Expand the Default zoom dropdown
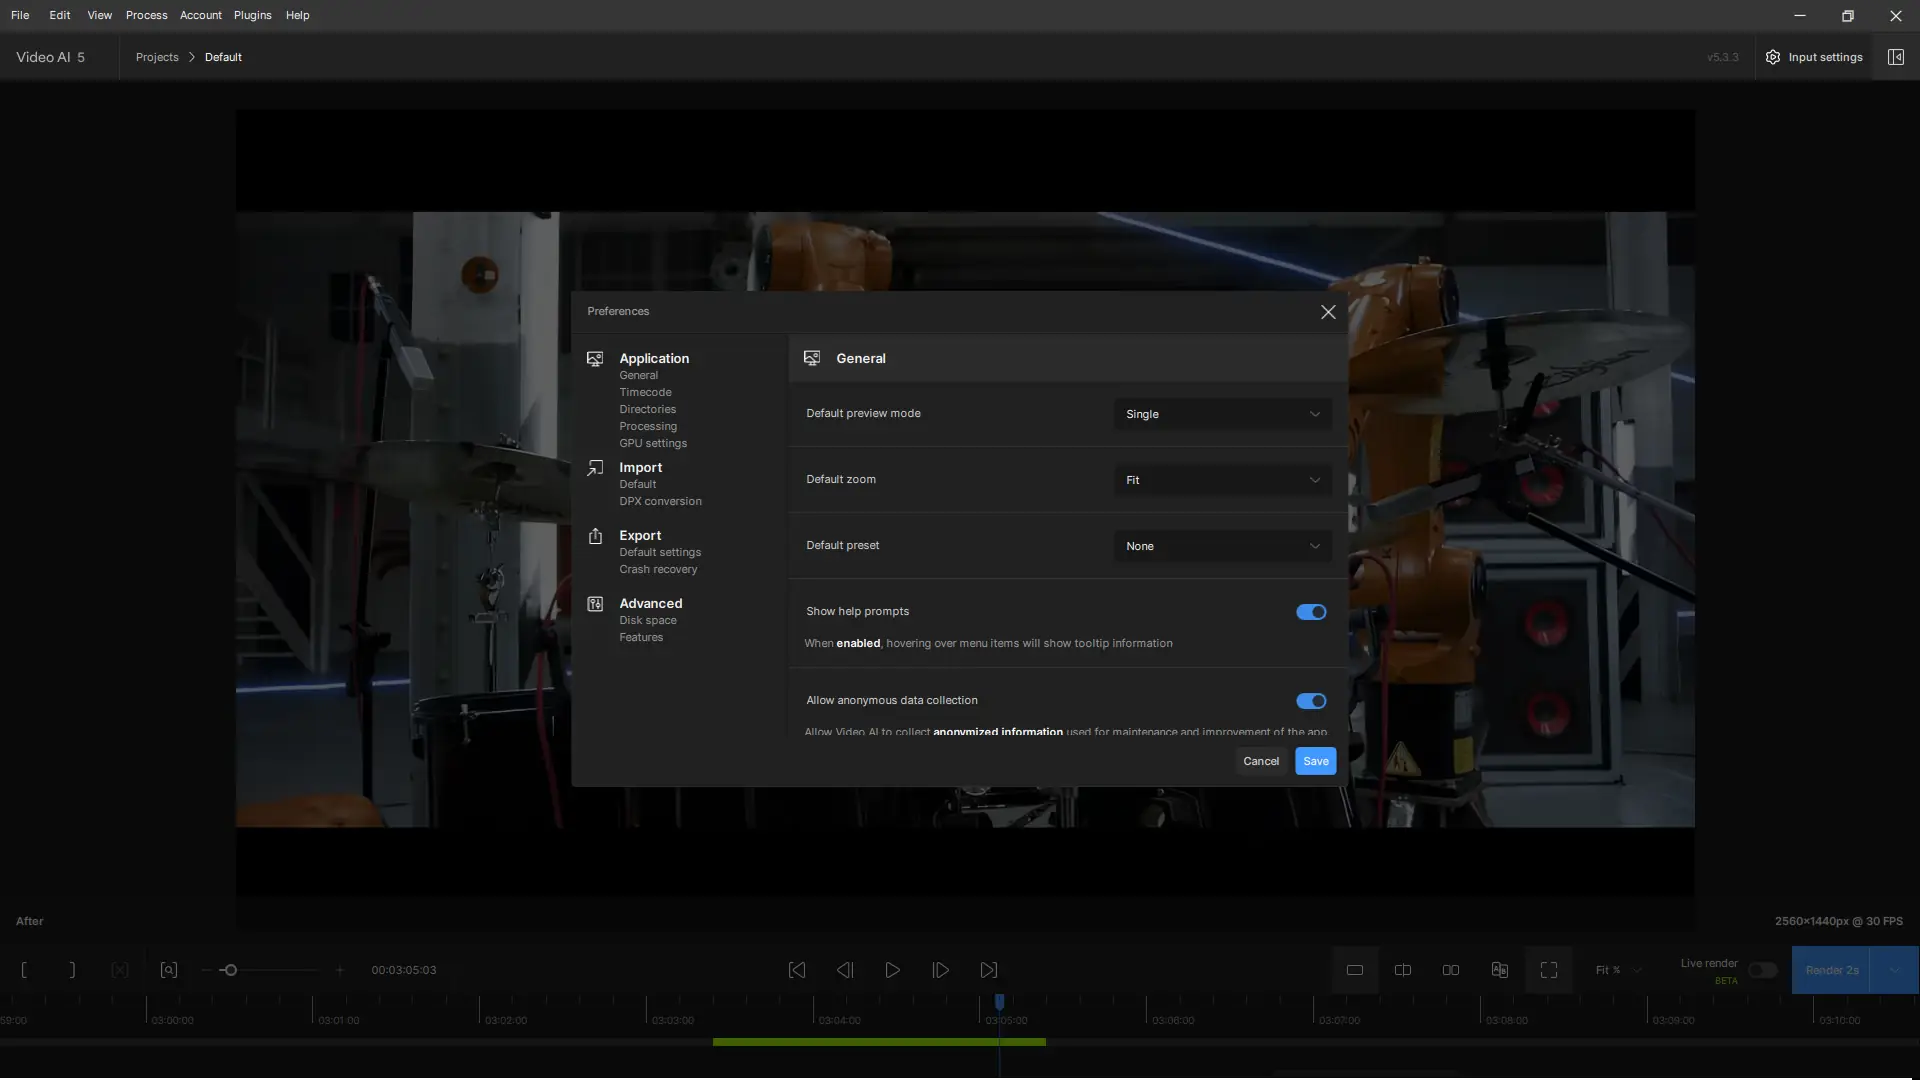Image resolution: width=1920 pixels, height=1080 pixels. pos(1222,480)
